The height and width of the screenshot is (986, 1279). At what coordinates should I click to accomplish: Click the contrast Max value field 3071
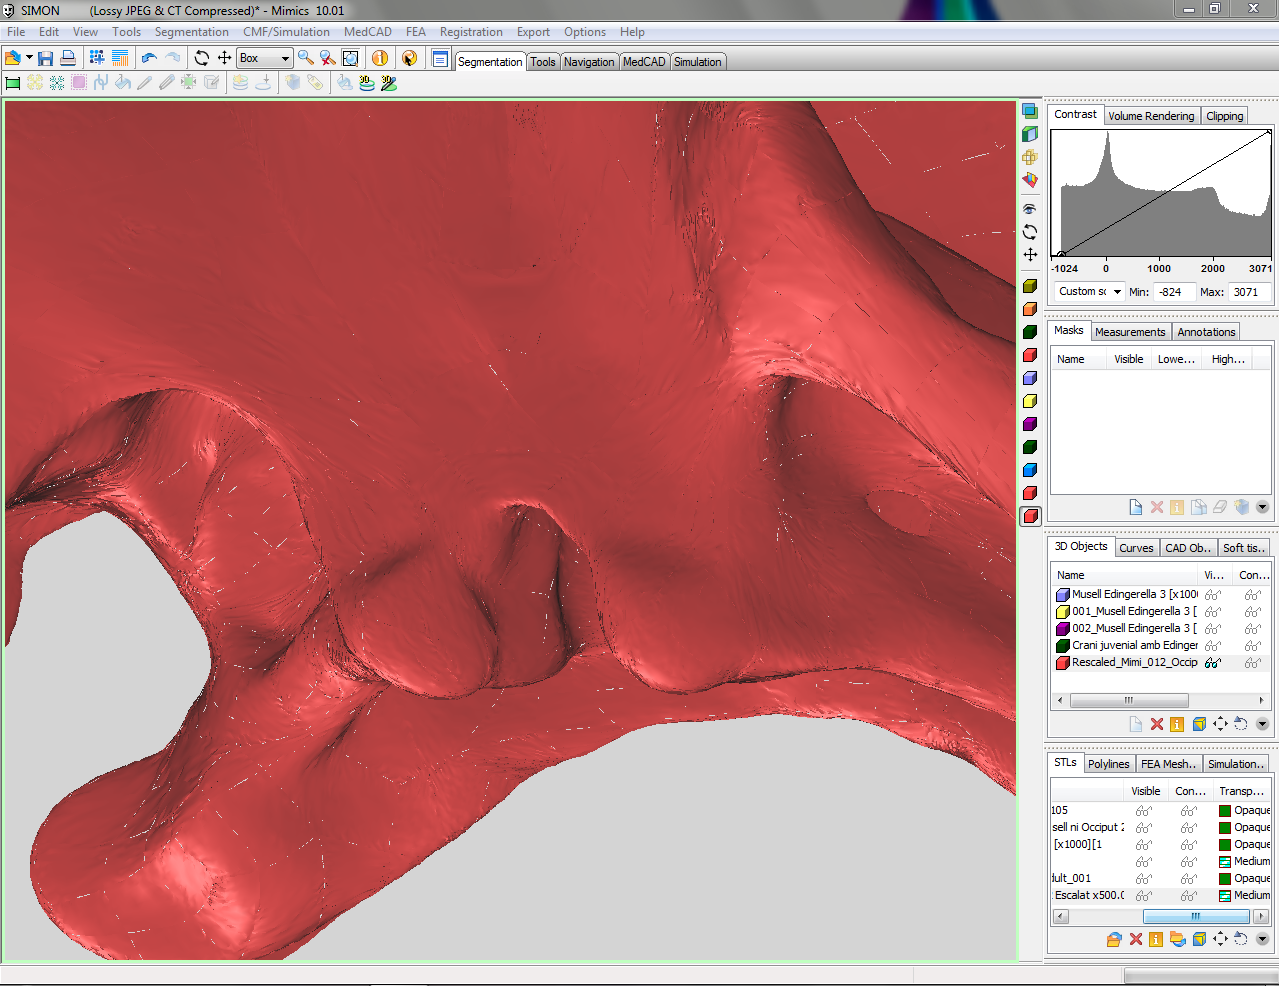tap(1250, 292)
